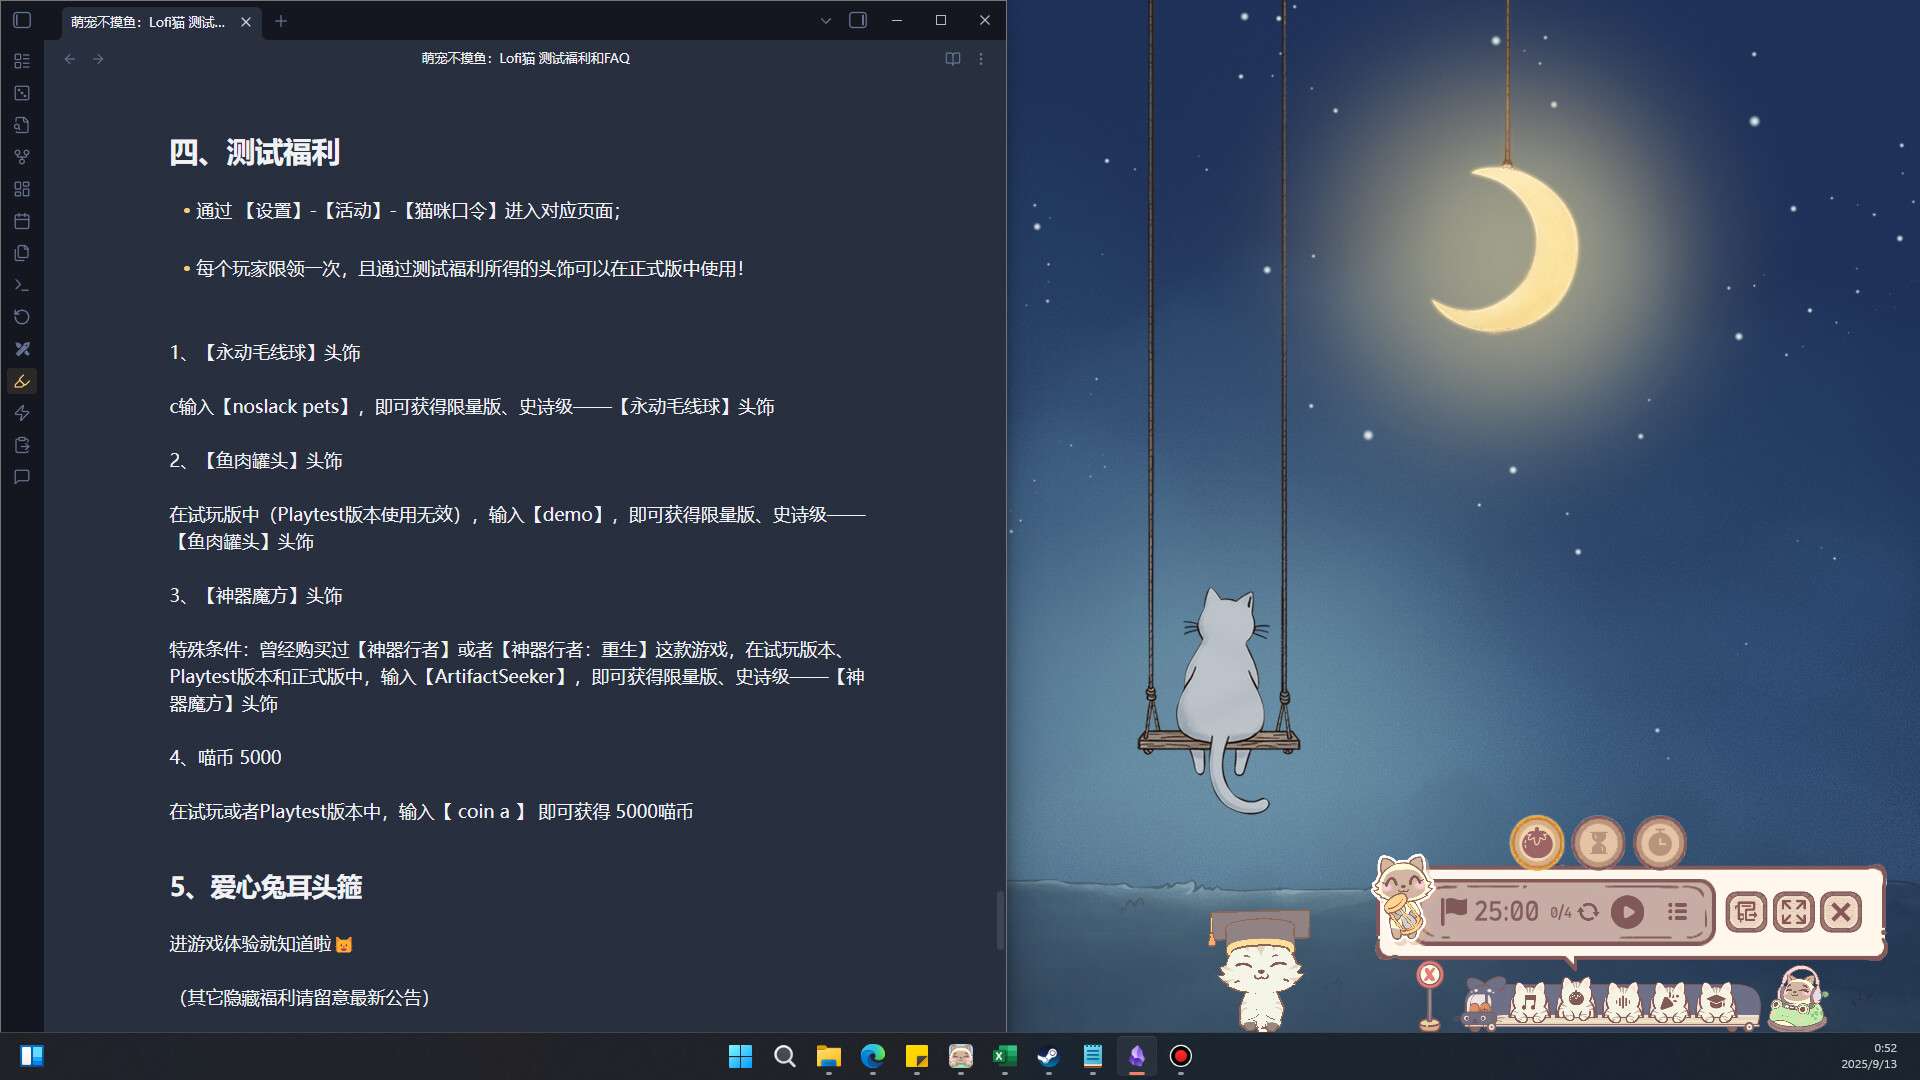
Task: Click the music-note cat on the pet train
Action: 1530,999
